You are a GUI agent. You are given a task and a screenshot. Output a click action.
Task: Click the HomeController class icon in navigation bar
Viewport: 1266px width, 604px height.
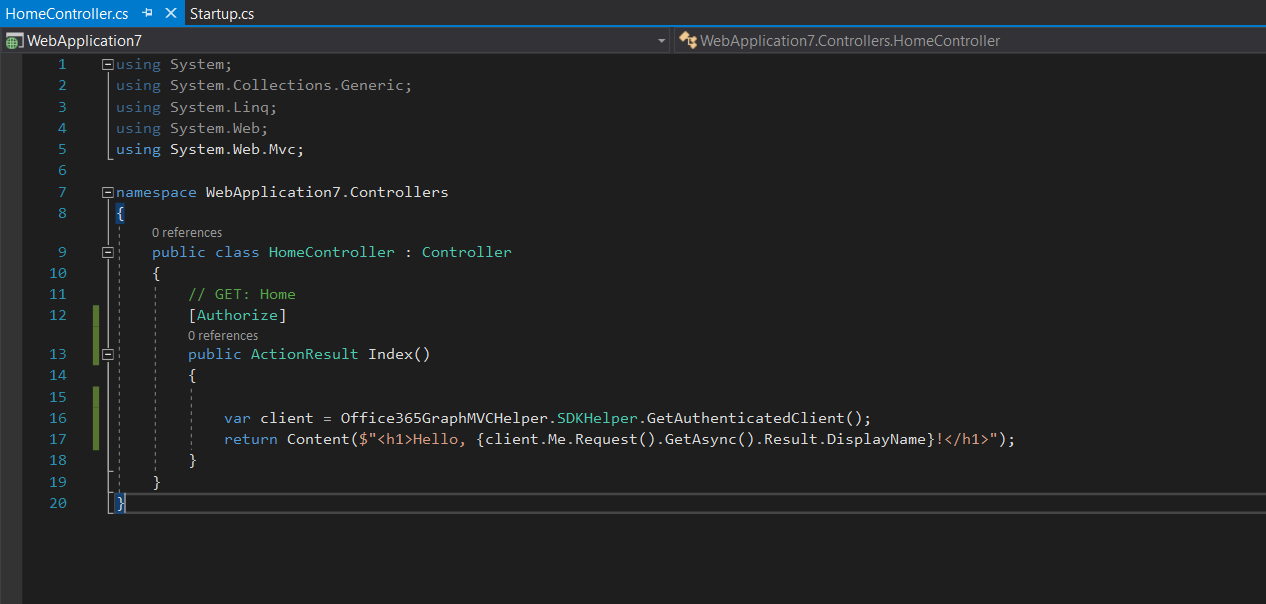(x=687, y=41)
